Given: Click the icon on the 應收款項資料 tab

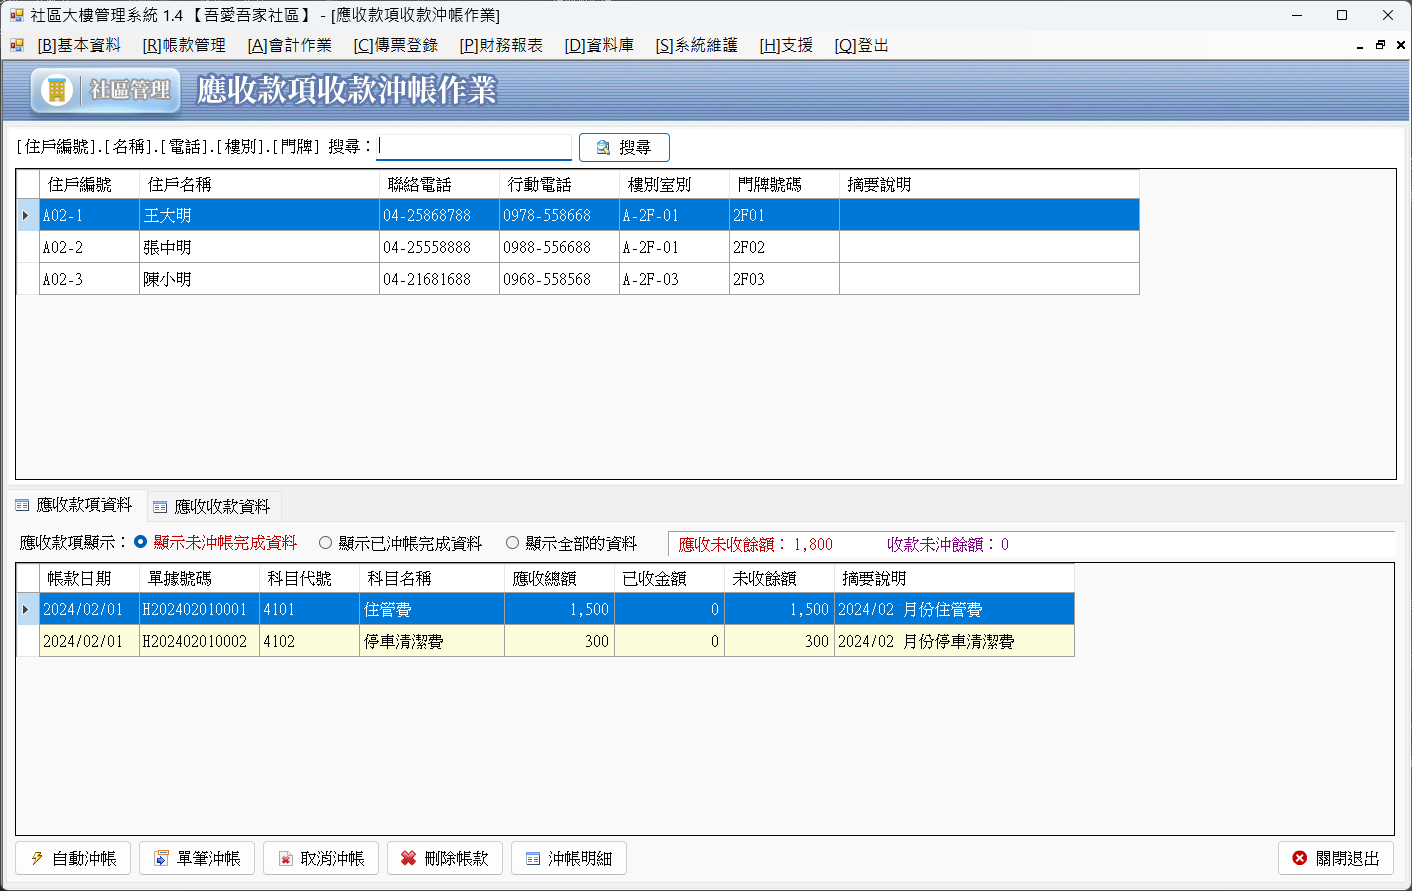Looking at the screenshot, I should [x=22, y=505].
